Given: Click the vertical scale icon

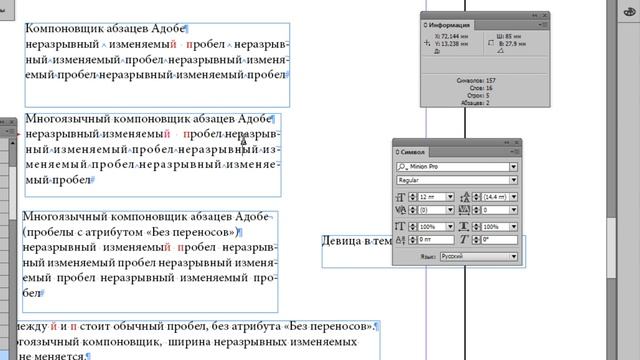Looking at the screenshot, I should click(x=400, y=227).
